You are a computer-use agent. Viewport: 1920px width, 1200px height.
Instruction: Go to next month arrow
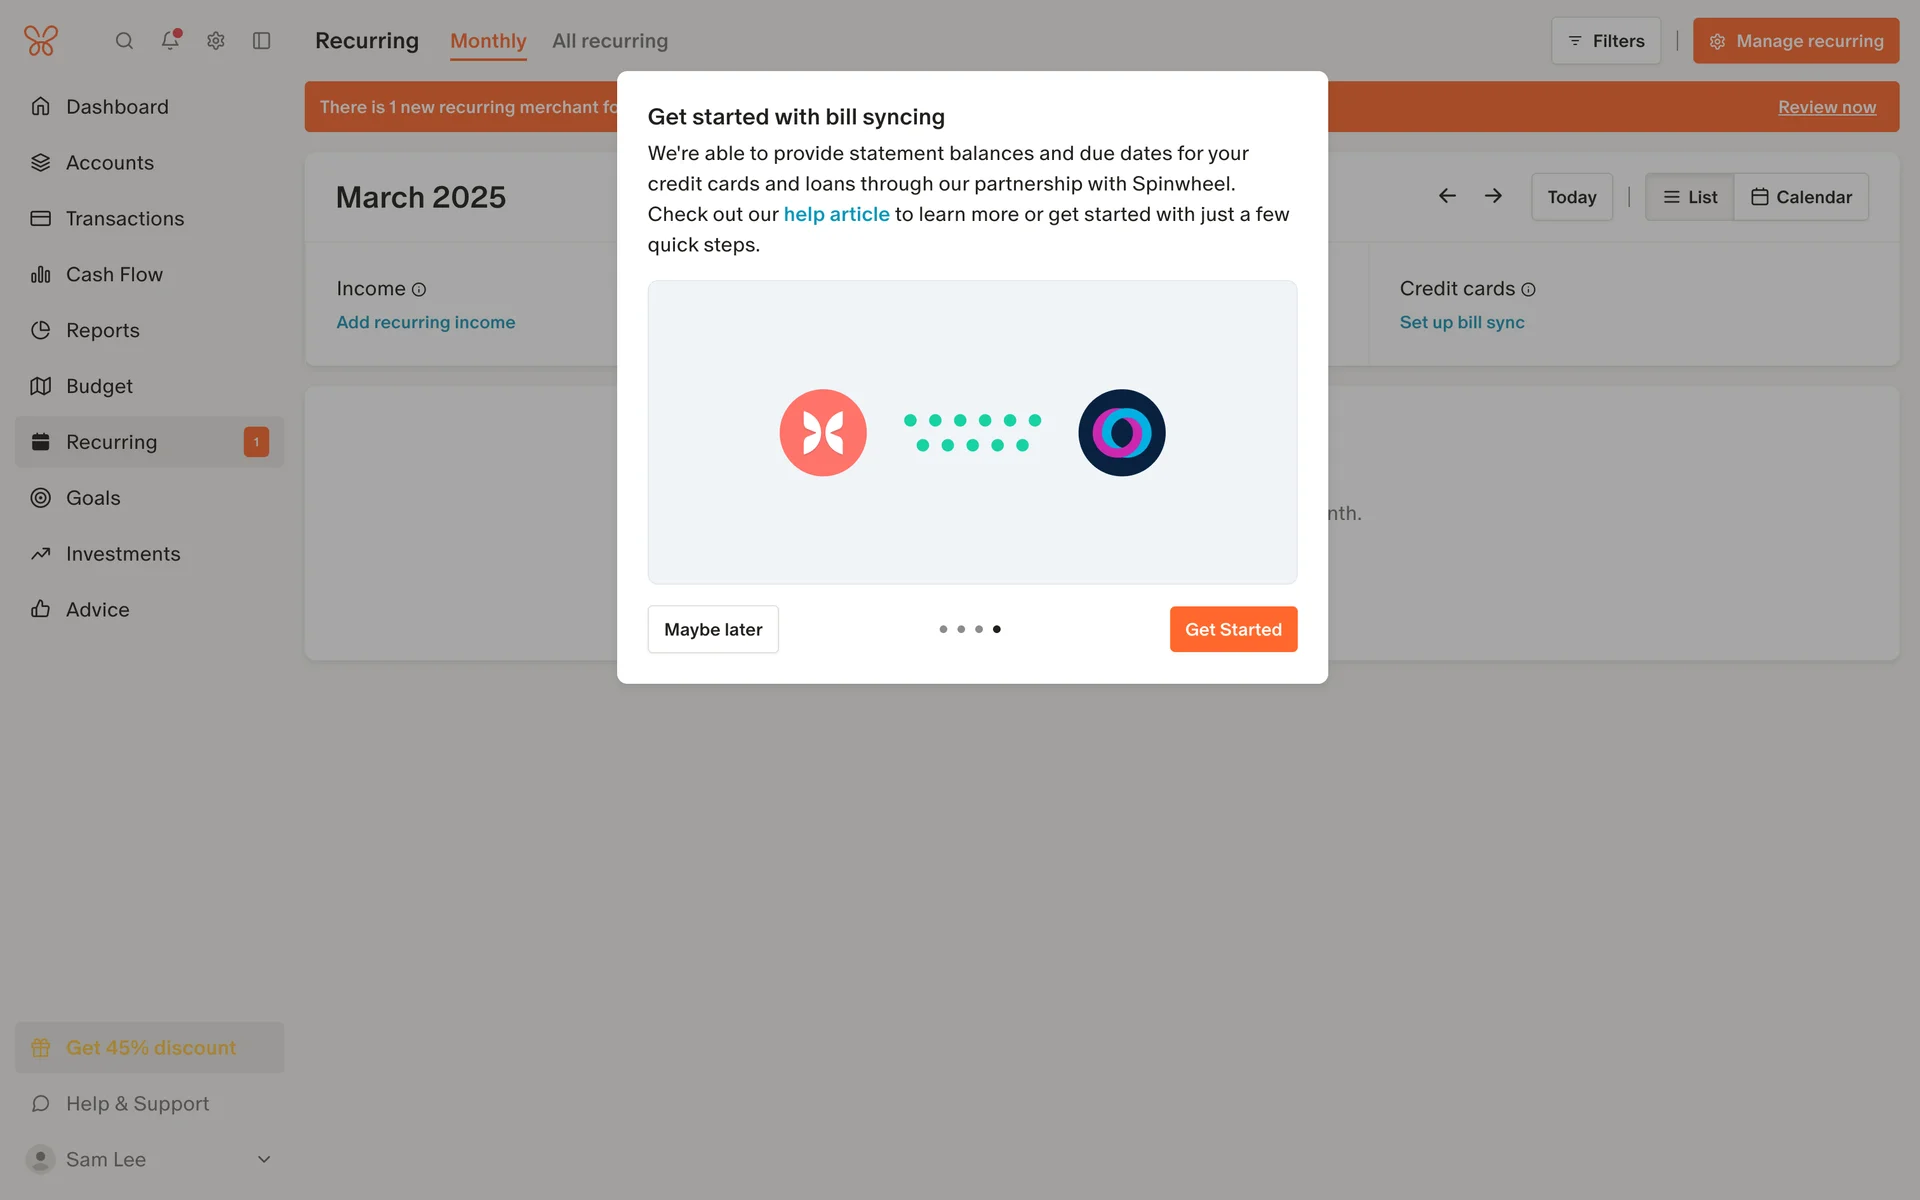point(1493,196)
